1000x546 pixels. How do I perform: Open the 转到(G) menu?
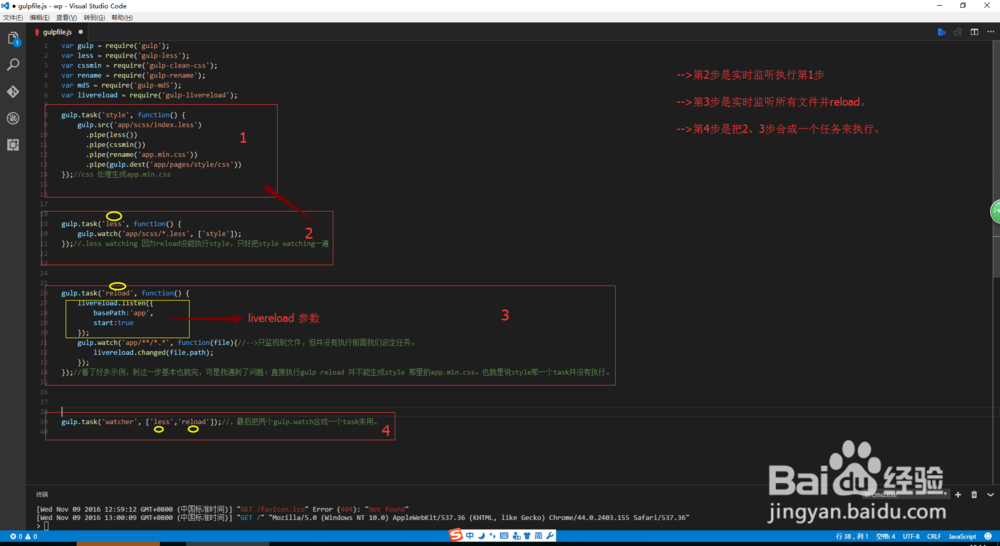click(94, 18)
